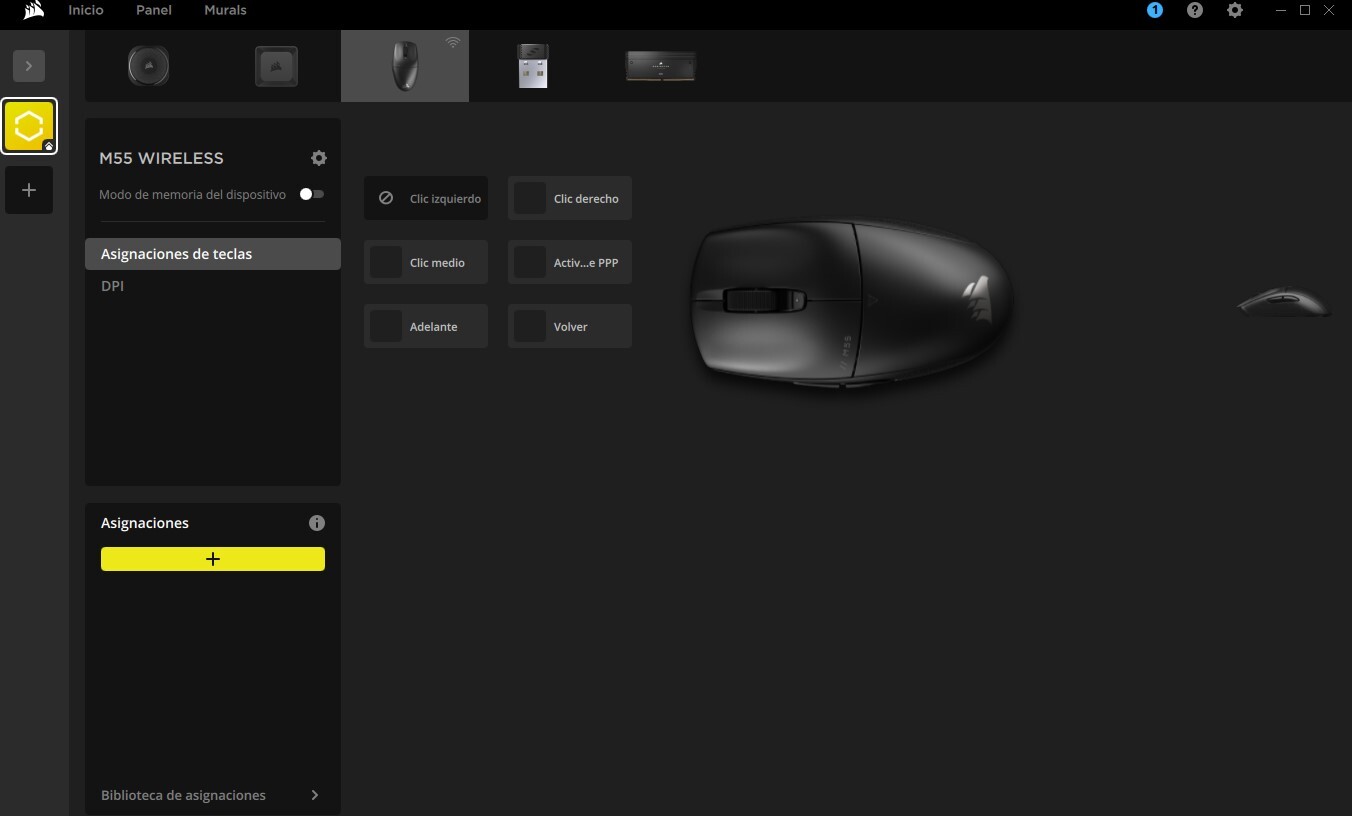Select Asignaciones de teclas section
Viewport: 1352px width, 816px height.
pyautogui.click(x=213, y=254)
